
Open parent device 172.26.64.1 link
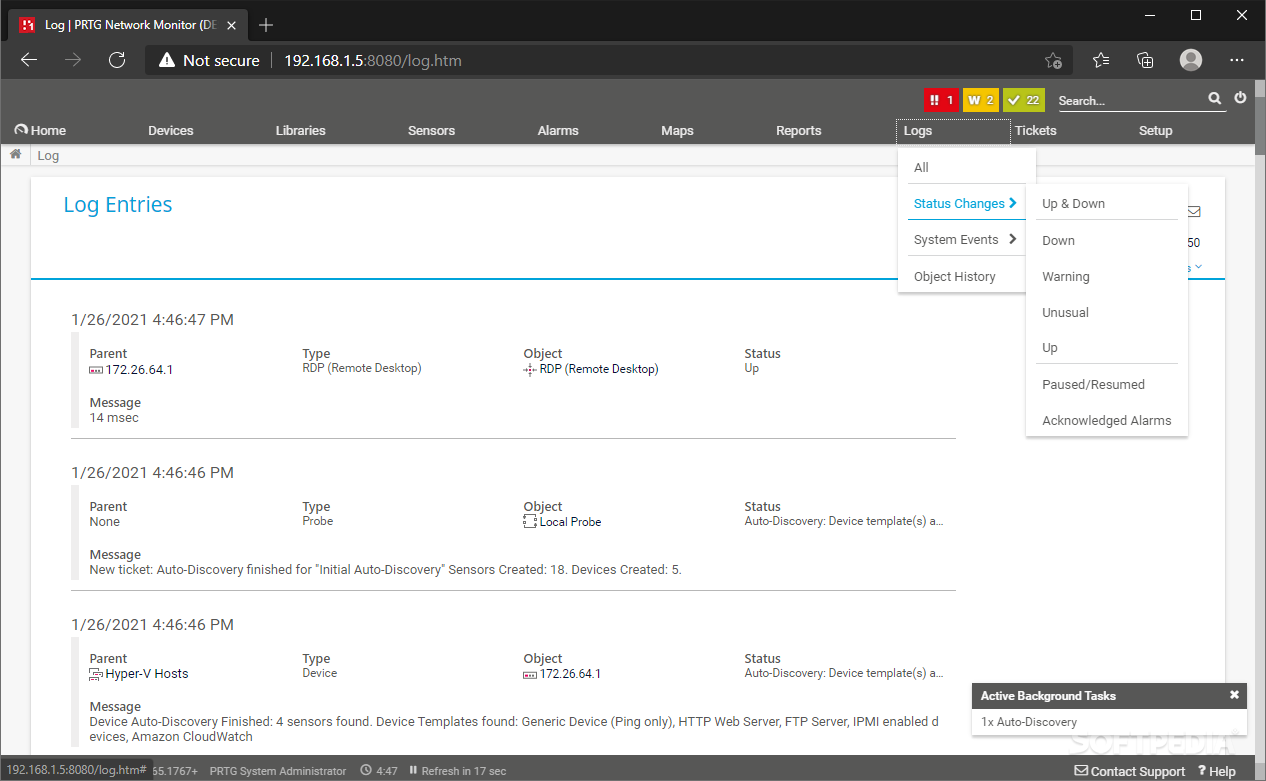point(139,370)
